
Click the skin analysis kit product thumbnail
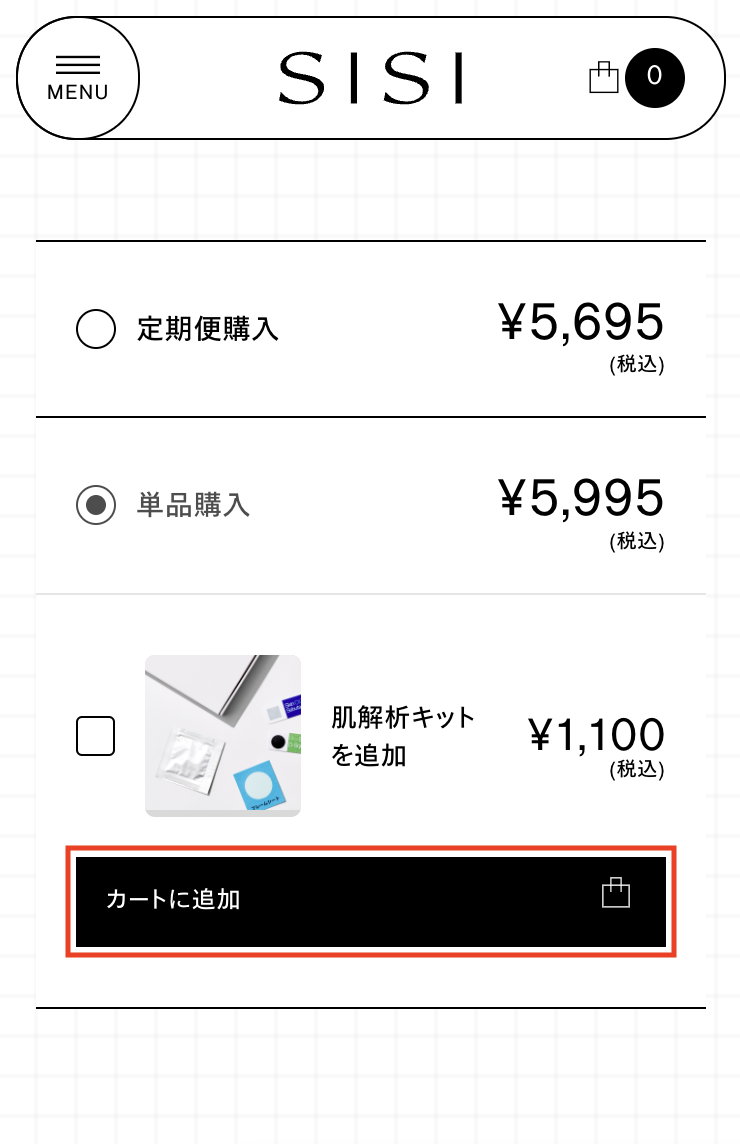(x=223, y=735)
